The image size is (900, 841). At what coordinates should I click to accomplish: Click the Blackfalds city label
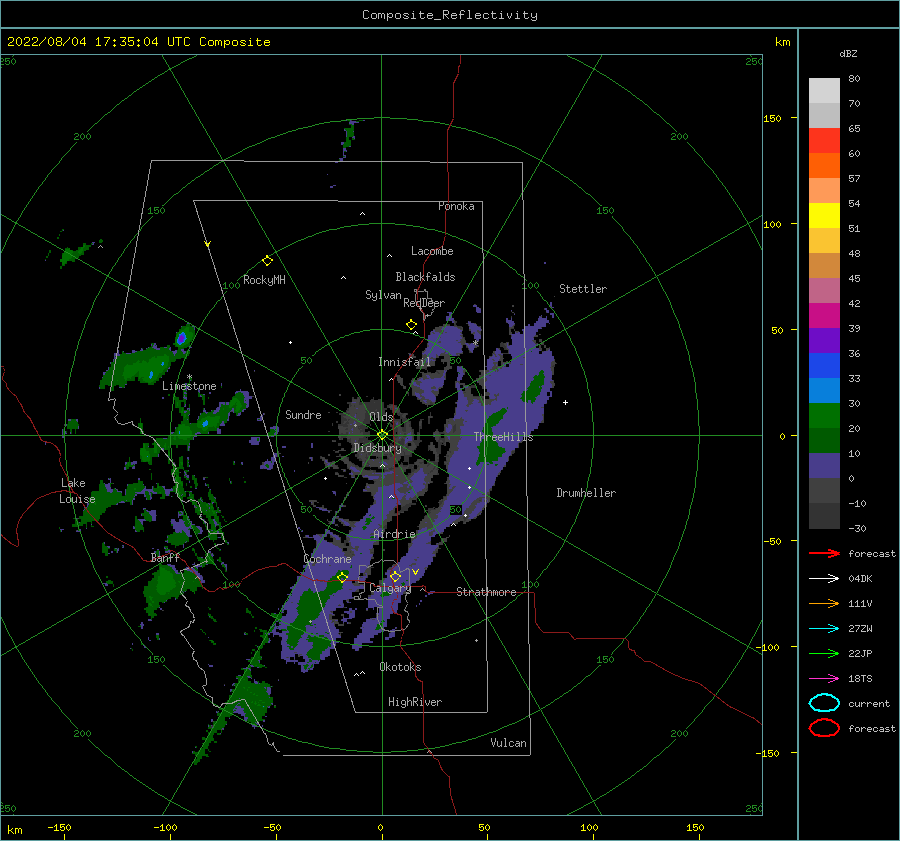point(425,277)
